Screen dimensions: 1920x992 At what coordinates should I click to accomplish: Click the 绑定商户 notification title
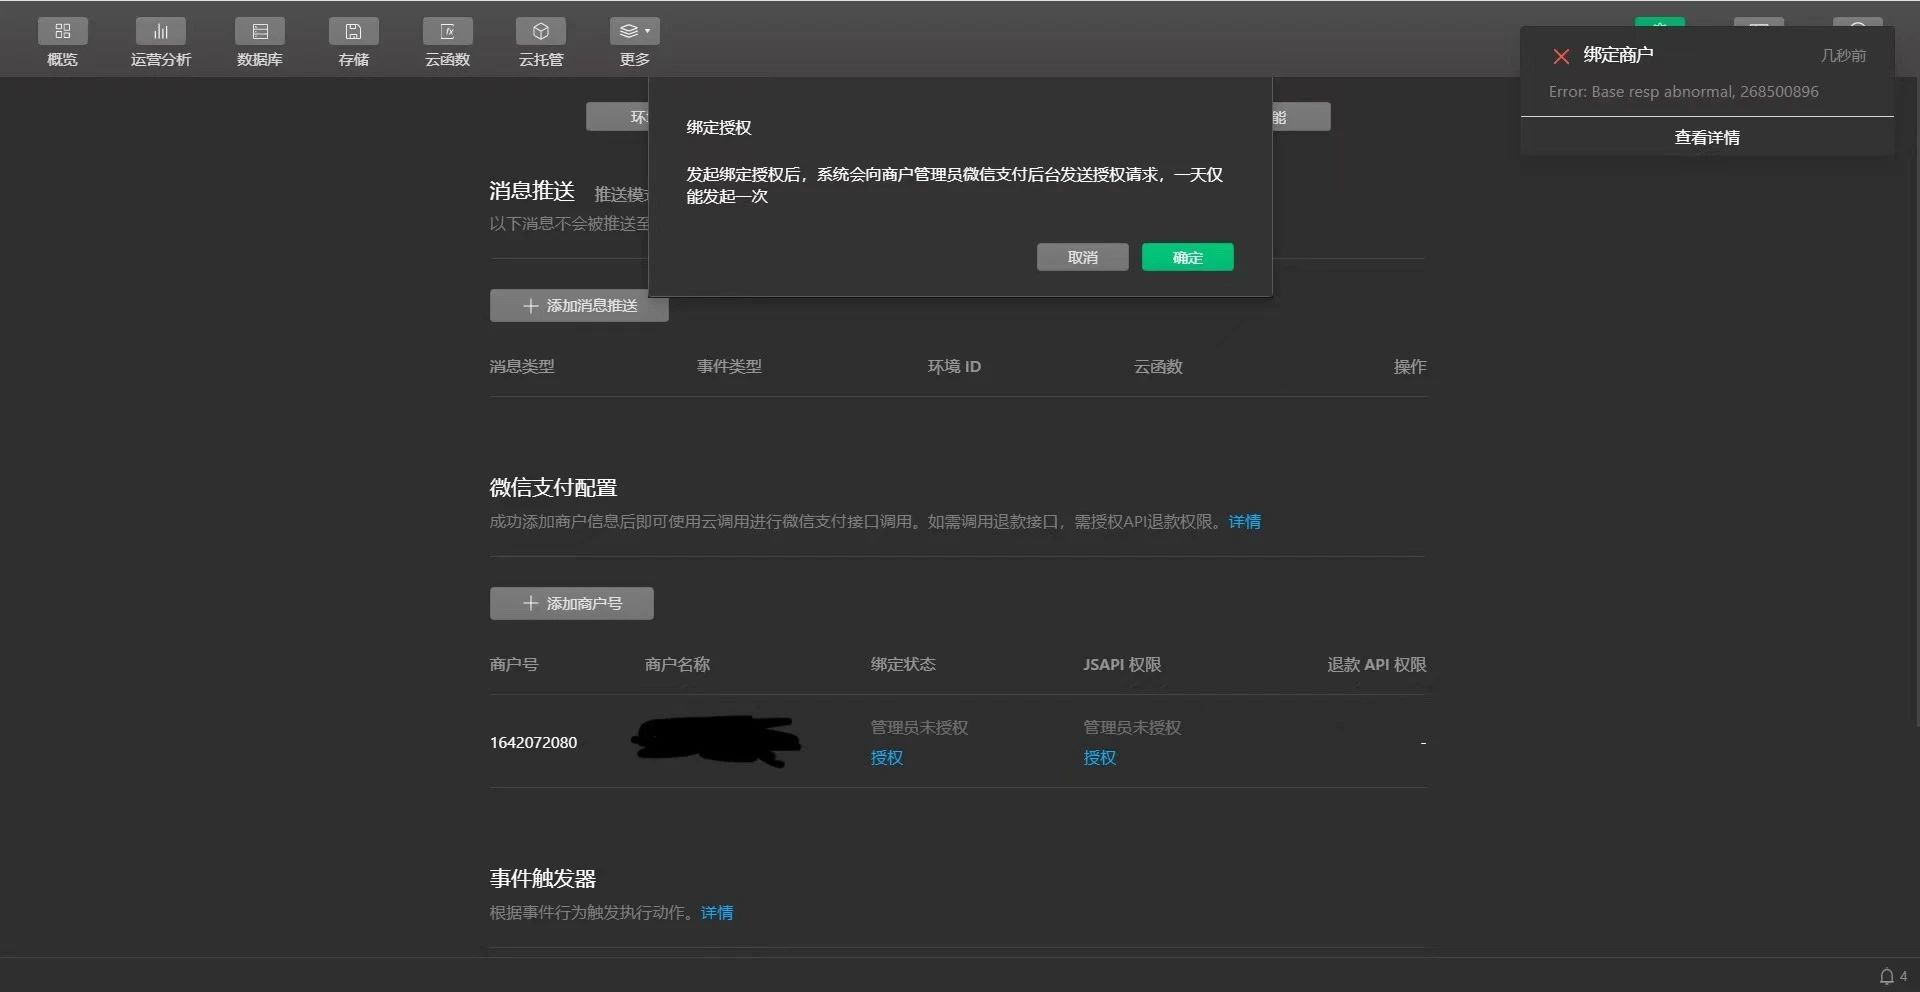tap(1618, 55)
